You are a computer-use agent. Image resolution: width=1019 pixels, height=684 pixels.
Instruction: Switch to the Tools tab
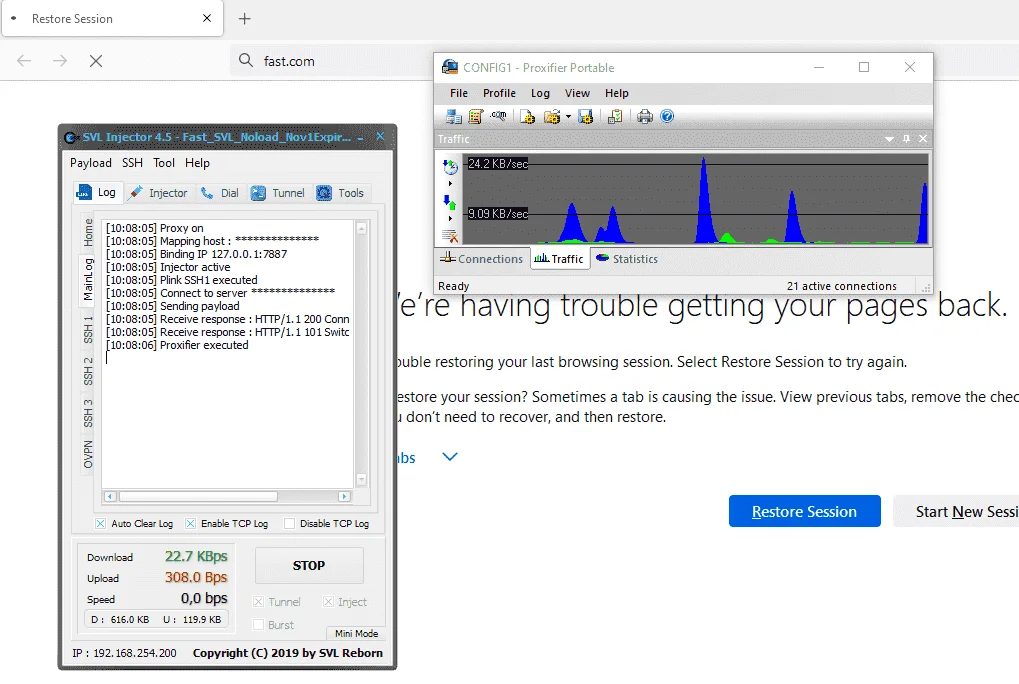341,193
